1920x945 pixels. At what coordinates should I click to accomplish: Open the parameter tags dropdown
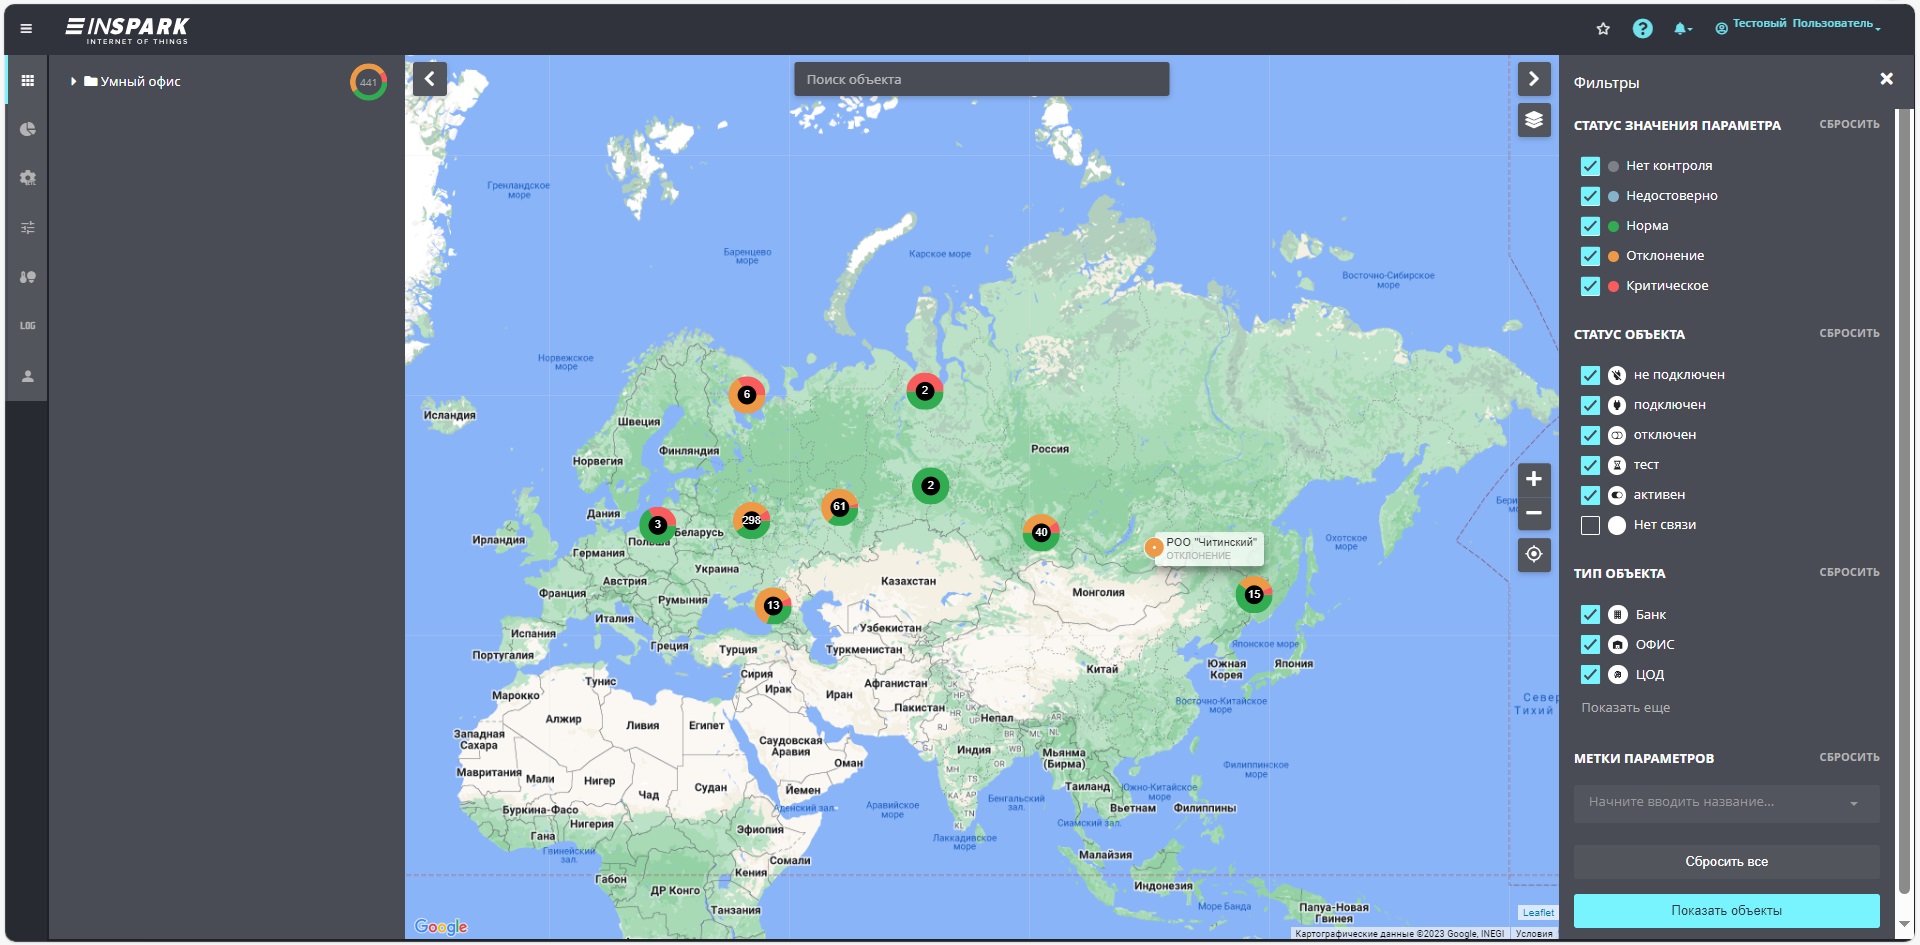click(x=1726, y=803)
